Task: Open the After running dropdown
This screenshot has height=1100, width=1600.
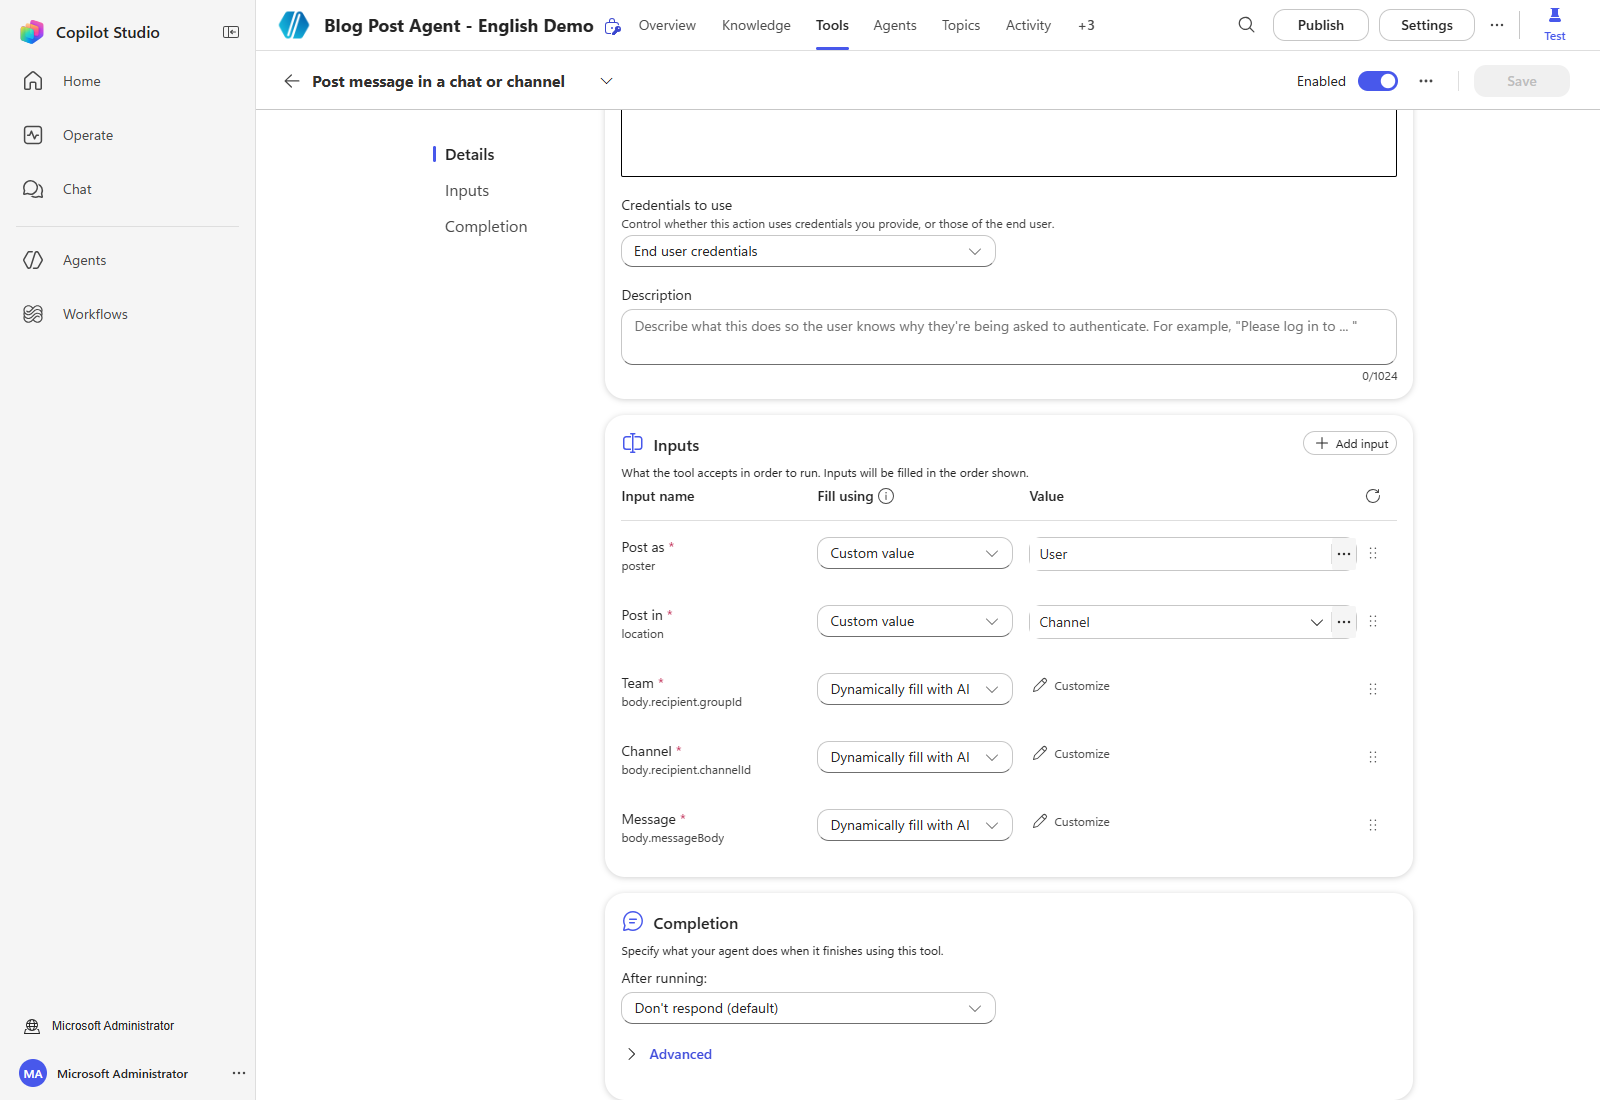Action: coord(808,1008)
